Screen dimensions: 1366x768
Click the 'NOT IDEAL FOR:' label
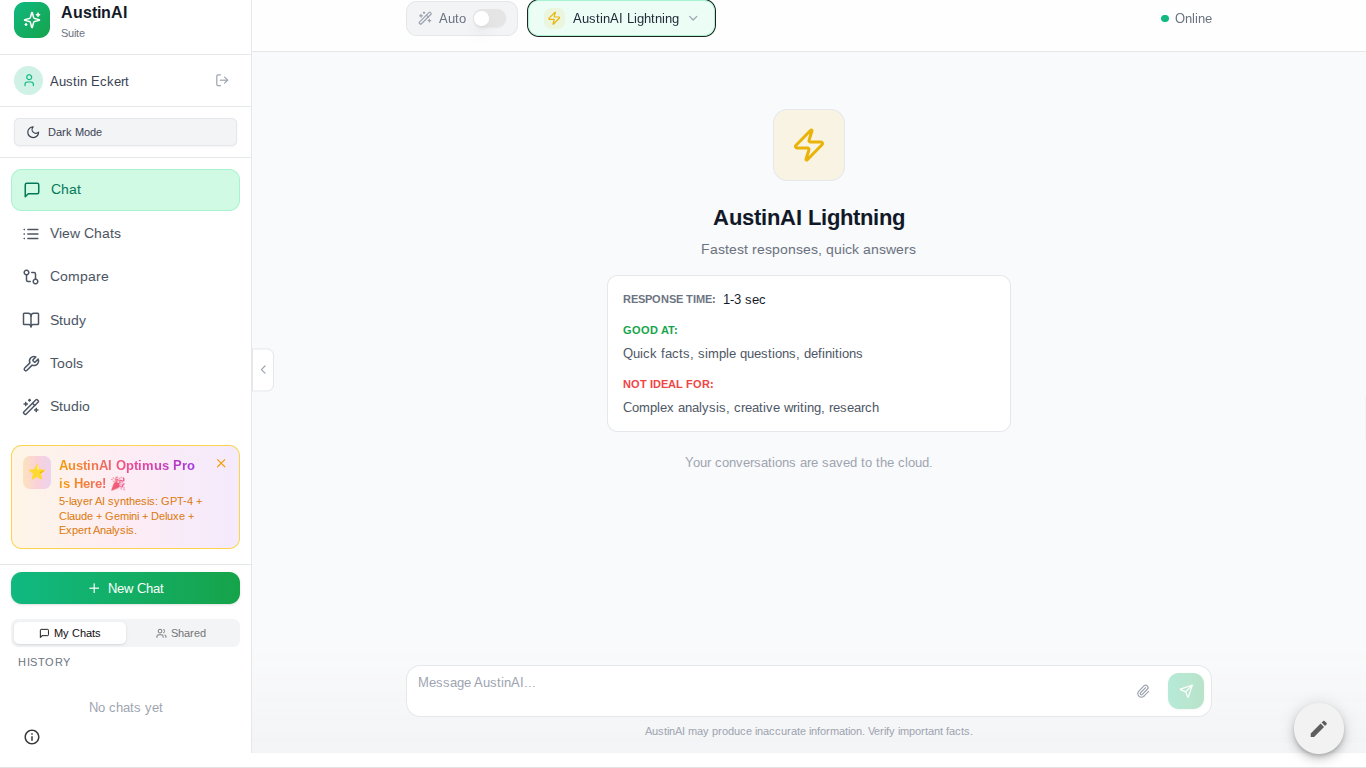click(668, 384)
